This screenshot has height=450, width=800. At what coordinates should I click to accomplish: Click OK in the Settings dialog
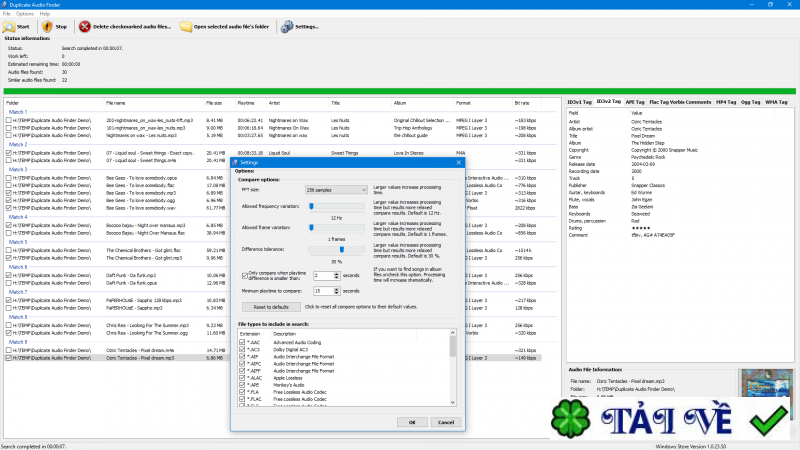(x=411, y=422)
